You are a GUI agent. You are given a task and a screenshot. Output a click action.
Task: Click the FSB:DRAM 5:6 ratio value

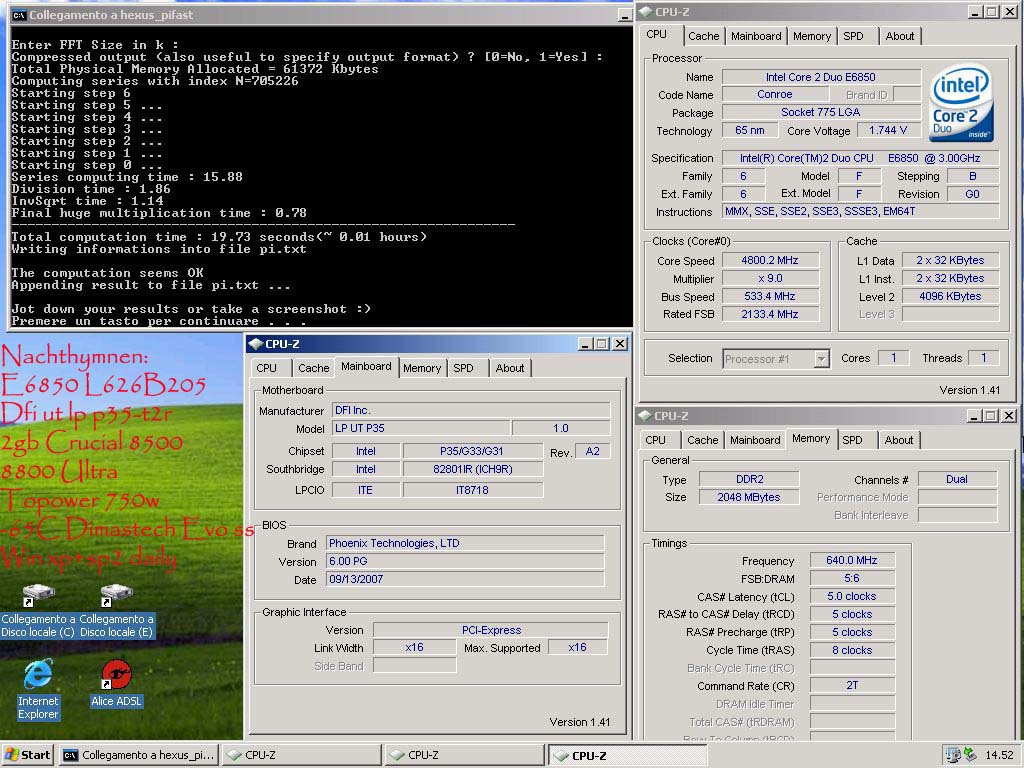[x=852, y=578]
